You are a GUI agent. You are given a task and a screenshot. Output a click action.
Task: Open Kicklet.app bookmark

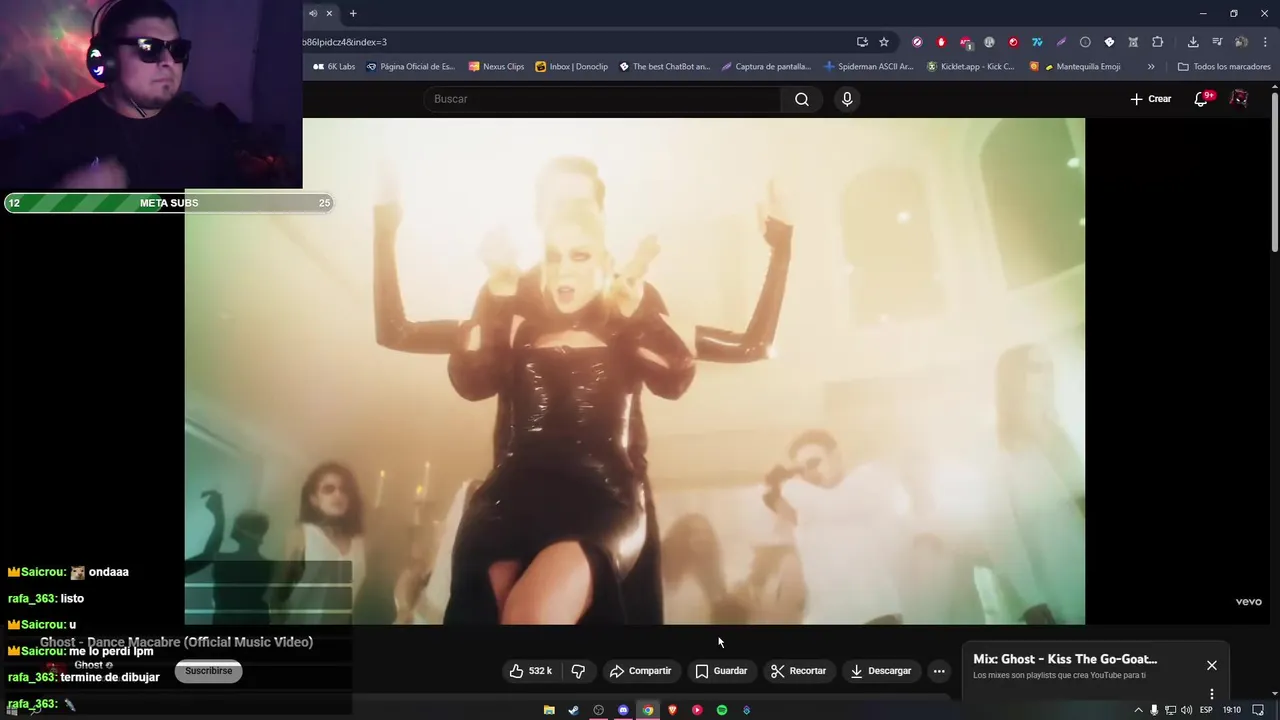pyautogui.click(x=970, y=67)
